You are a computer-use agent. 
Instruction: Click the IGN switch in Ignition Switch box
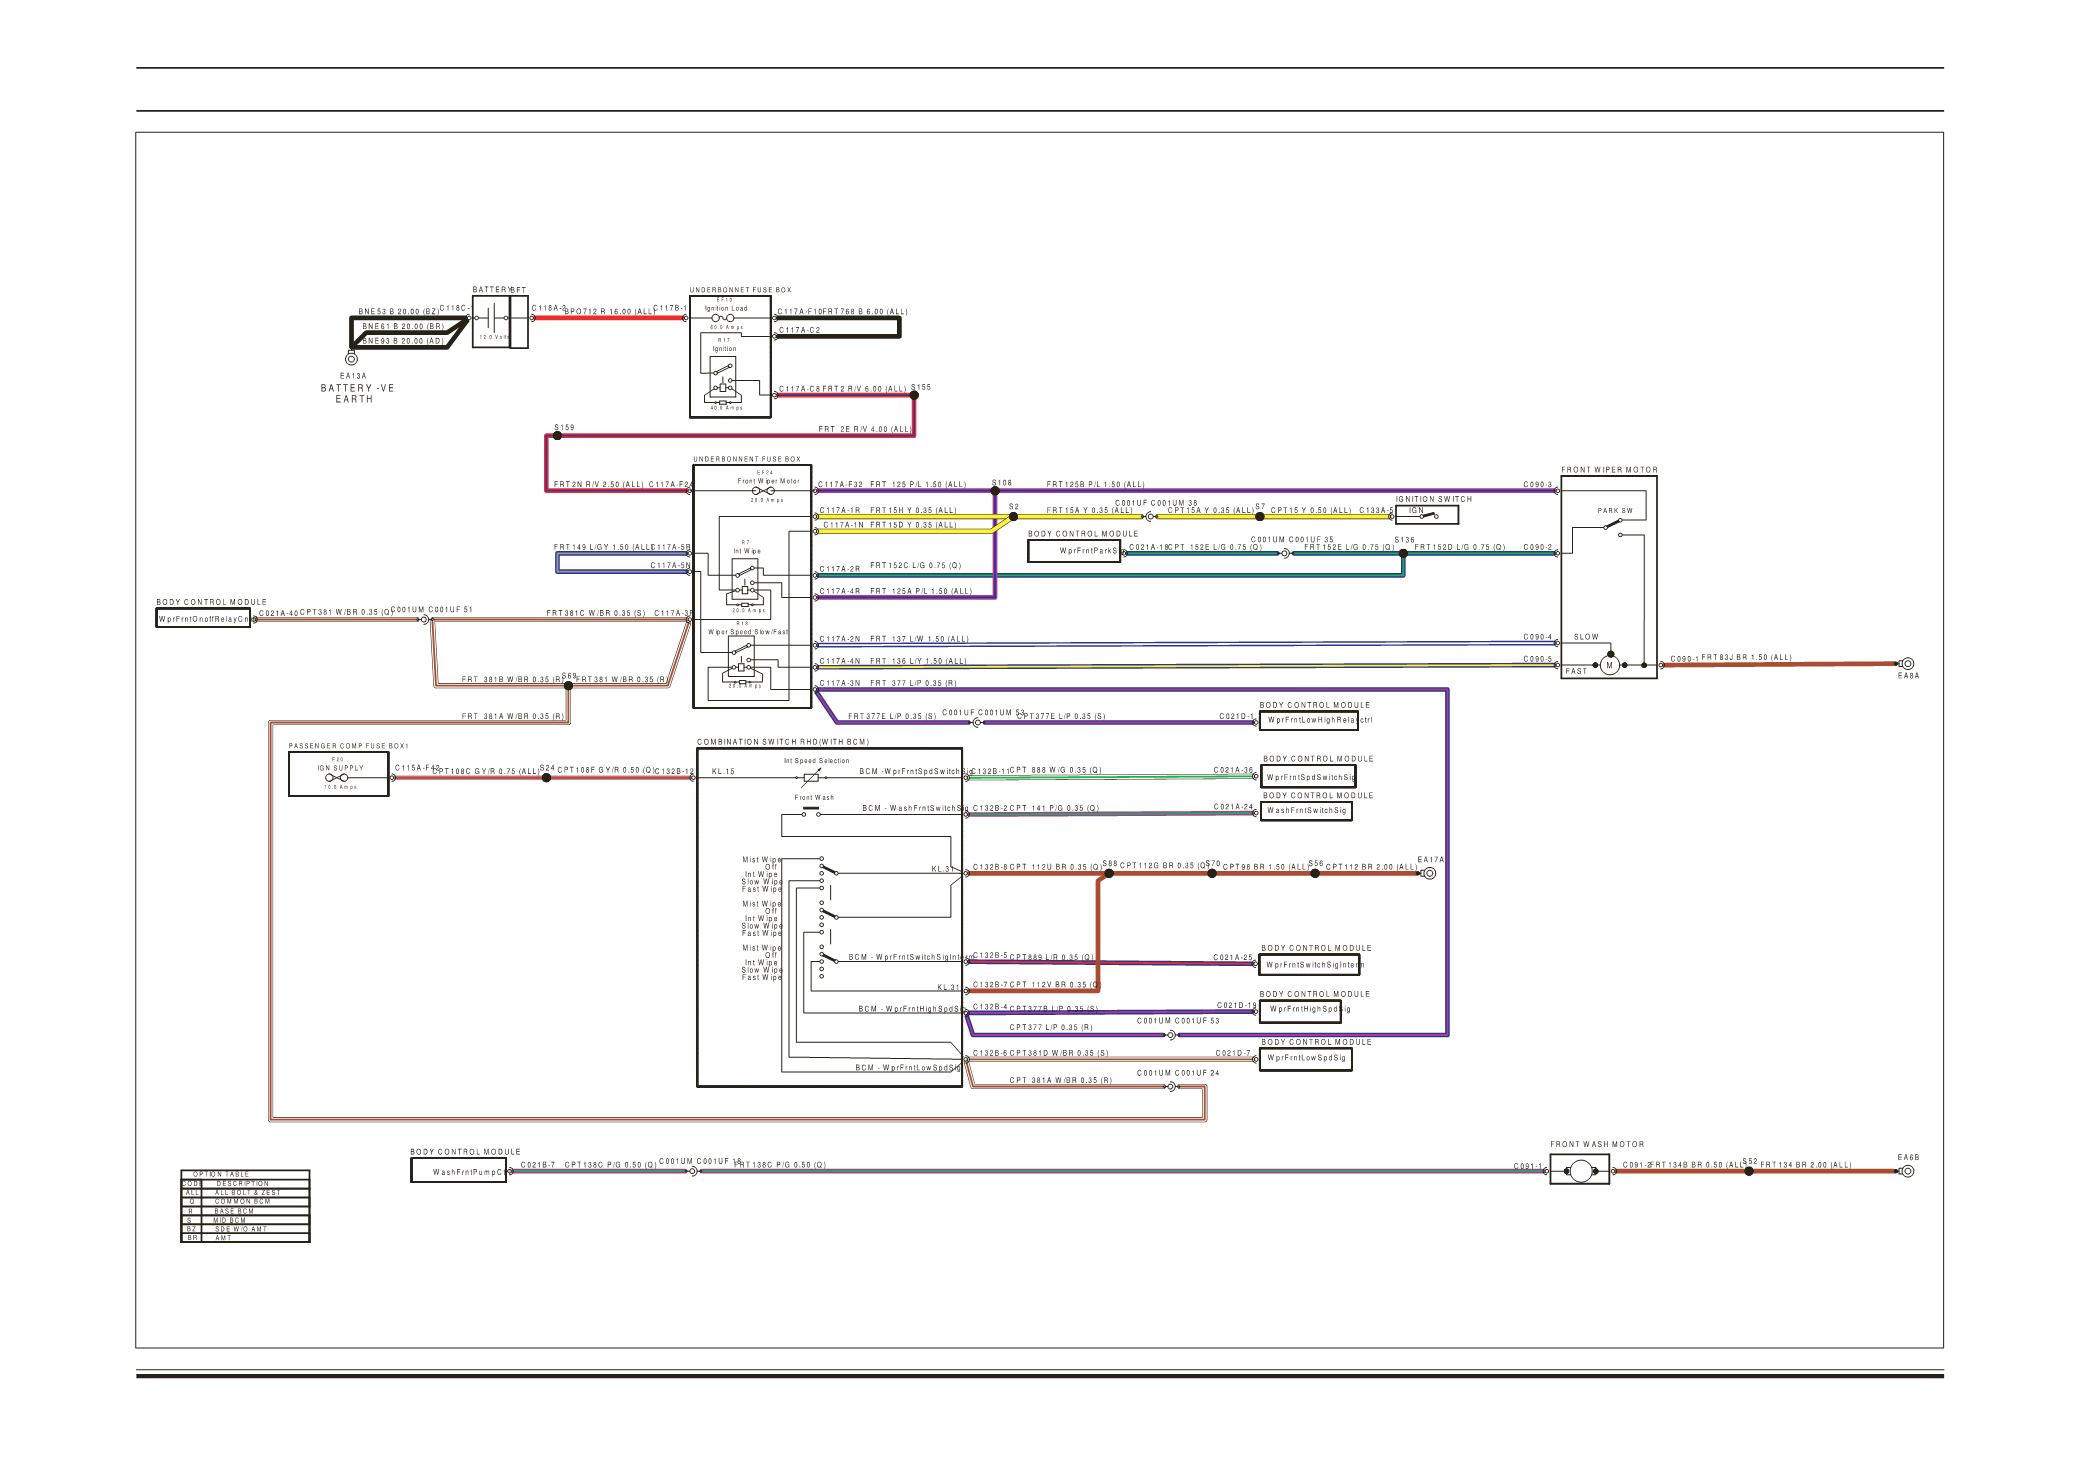pos(1427,515)
